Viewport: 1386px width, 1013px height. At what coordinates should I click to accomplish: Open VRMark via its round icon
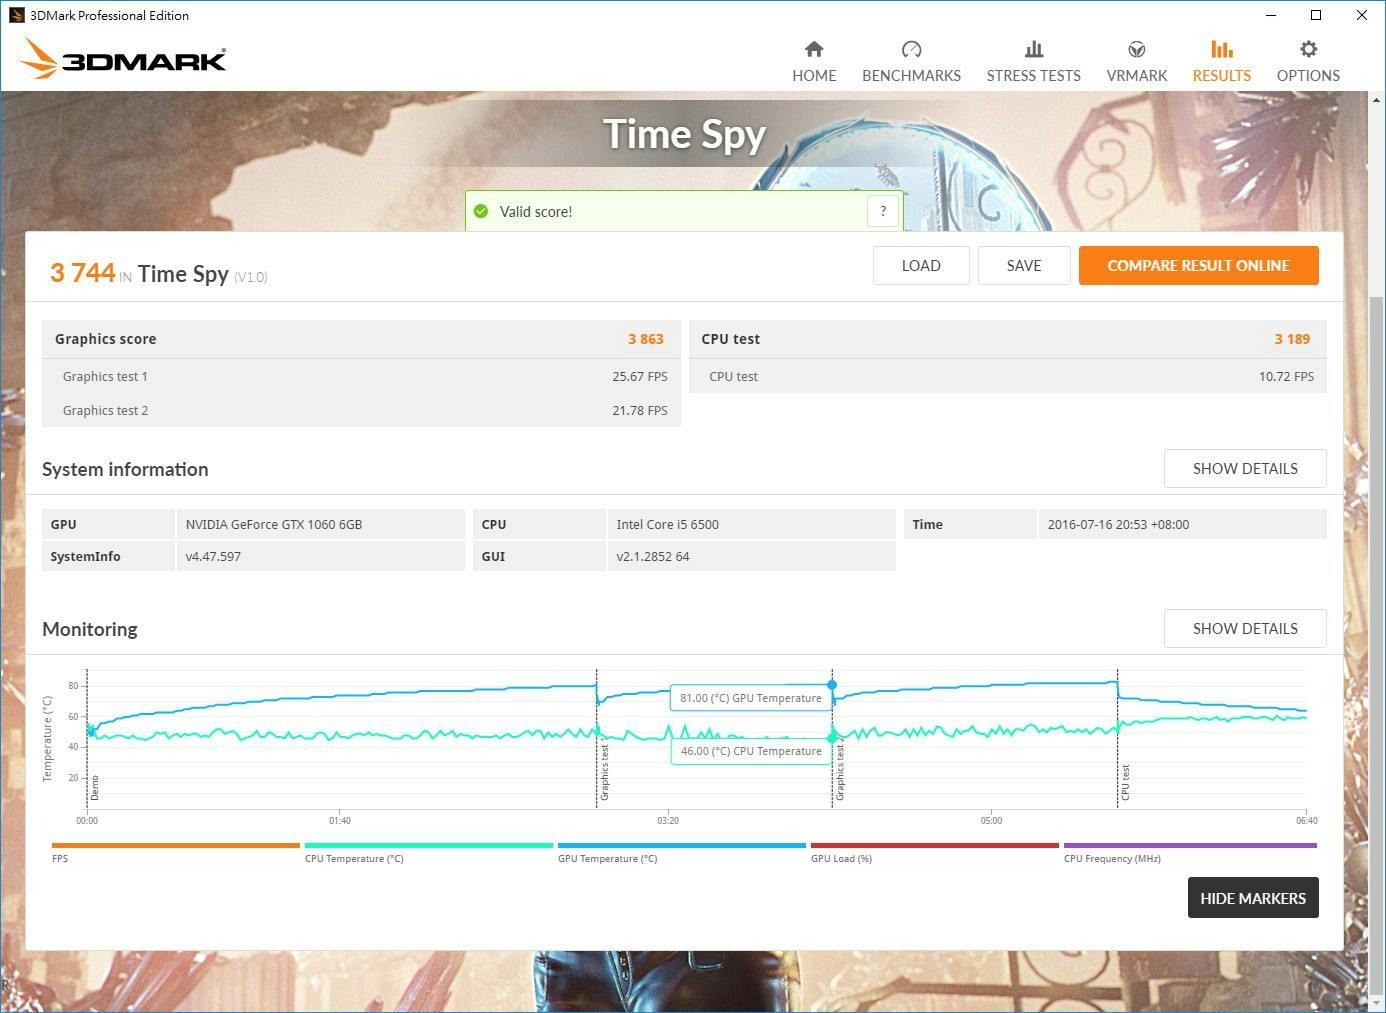click(x=1137, y=49)
